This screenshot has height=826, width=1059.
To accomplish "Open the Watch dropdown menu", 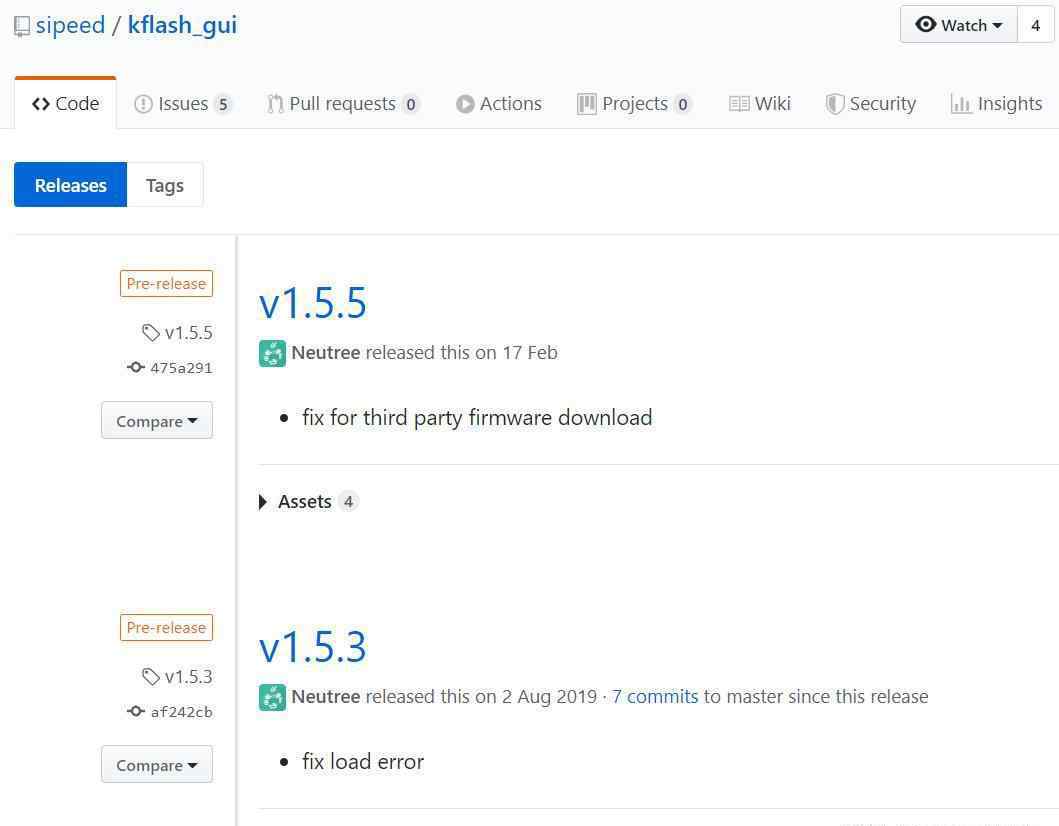I will tap(959, 25).
